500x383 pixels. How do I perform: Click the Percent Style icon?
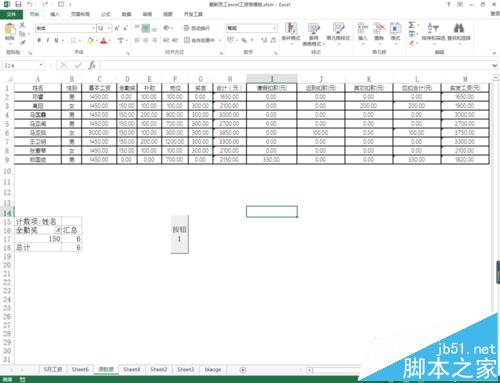click(244, 40)
